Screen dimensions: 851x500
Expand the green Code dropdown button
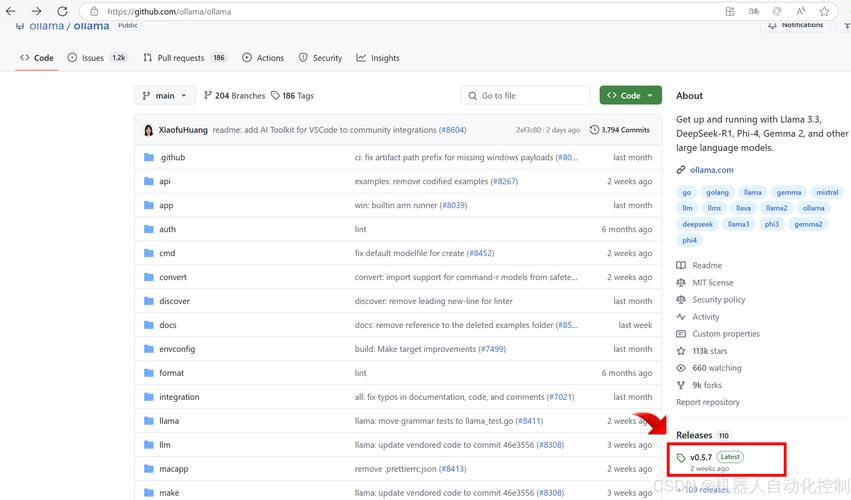tap(631, 96)
